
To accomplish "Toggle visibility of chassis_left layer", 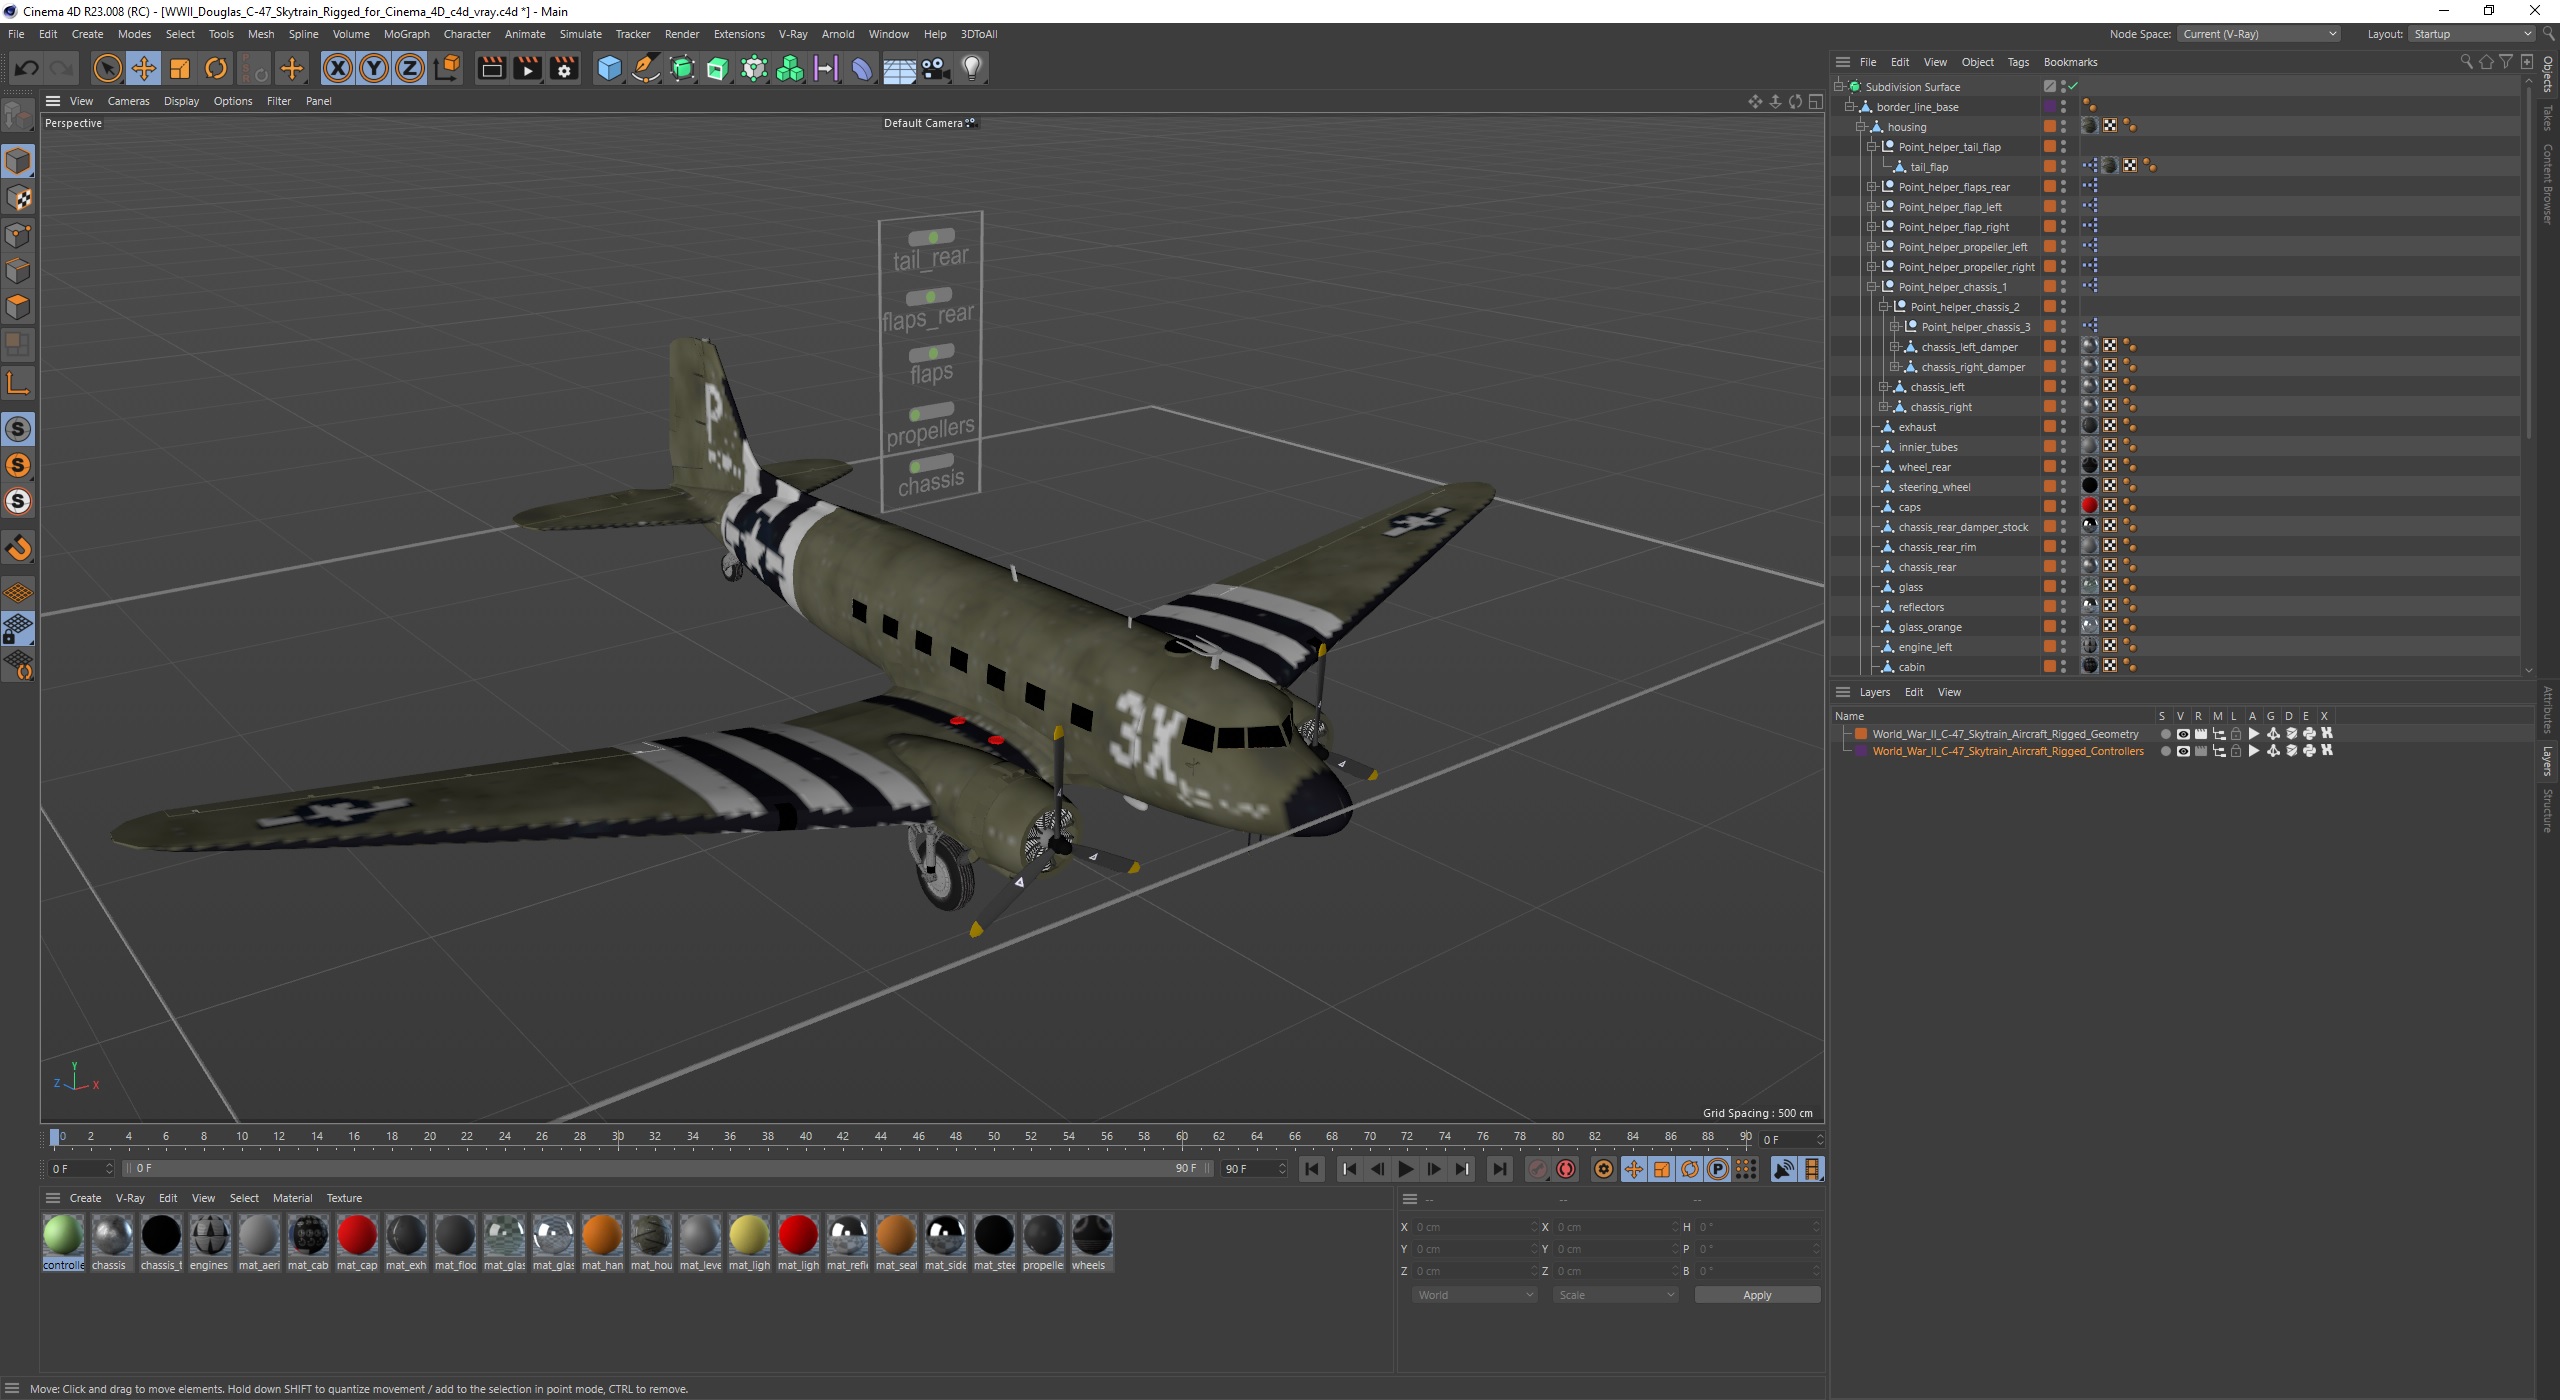I will click(x=2064, y=383).
